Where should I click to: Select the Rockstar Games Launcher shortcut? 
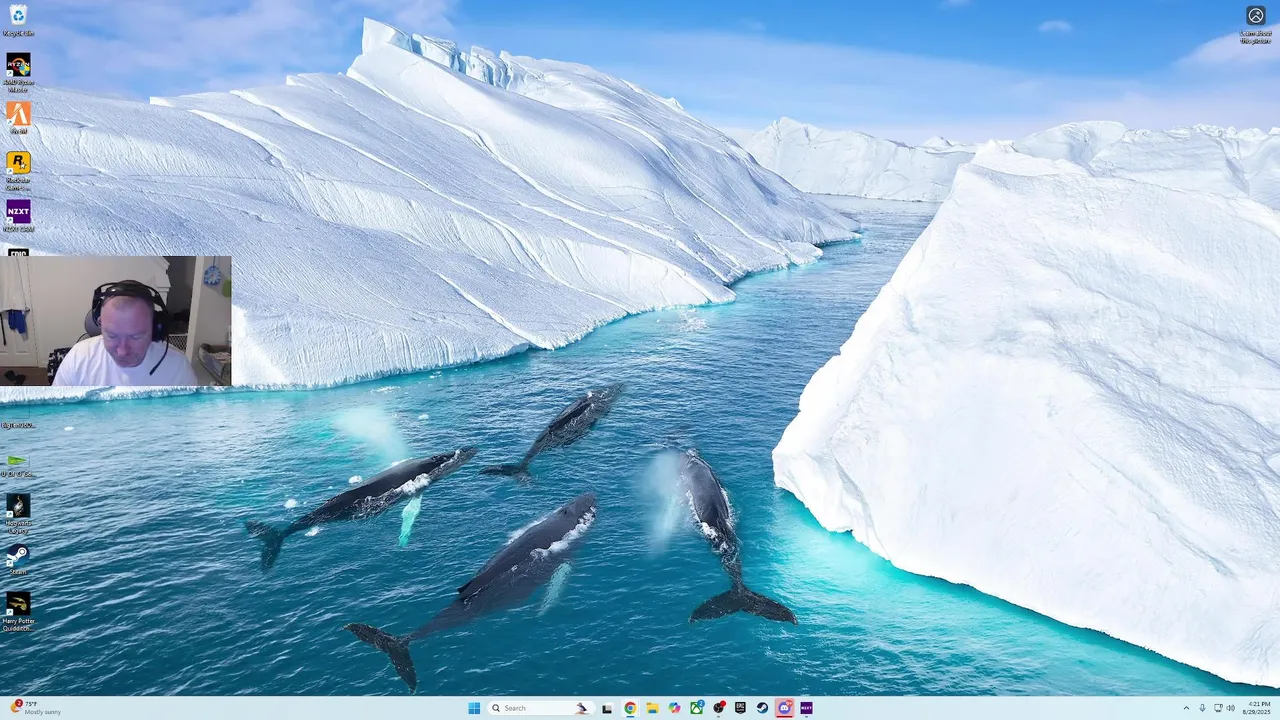18,169
